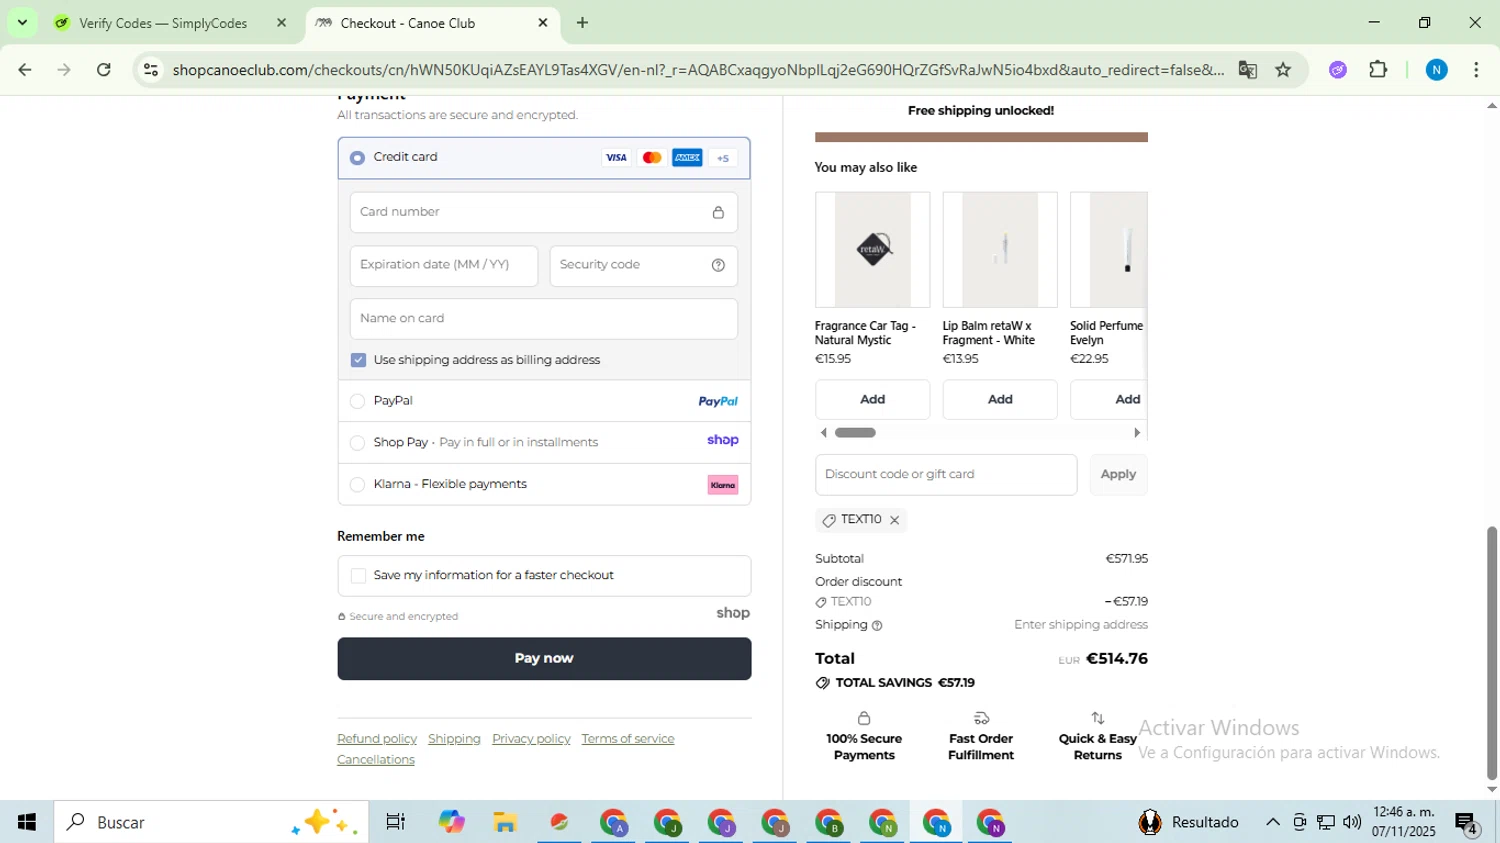Add Lip Balm retaW x Fragment
1500x843 pixels.
(x=1000, y=399)
